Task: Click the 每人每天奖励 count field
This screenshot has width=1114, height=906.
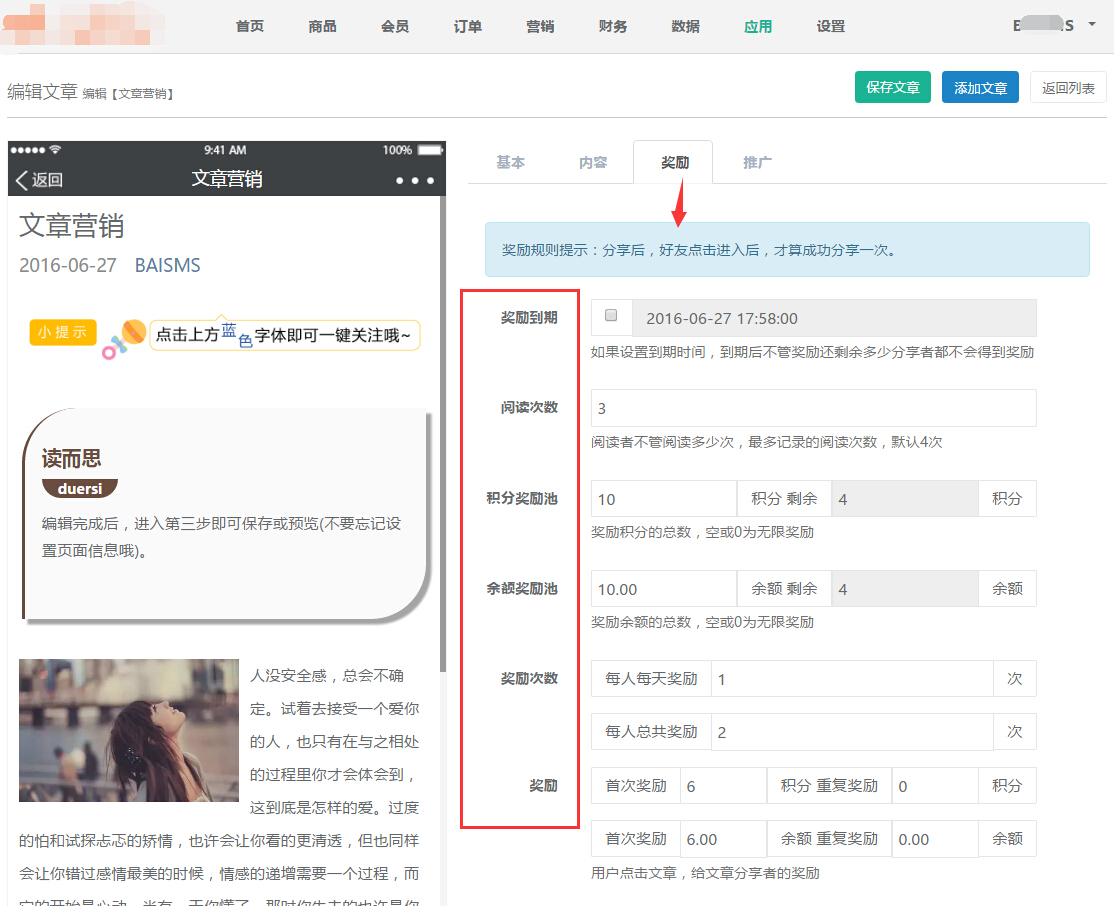Action: point(851,679)
